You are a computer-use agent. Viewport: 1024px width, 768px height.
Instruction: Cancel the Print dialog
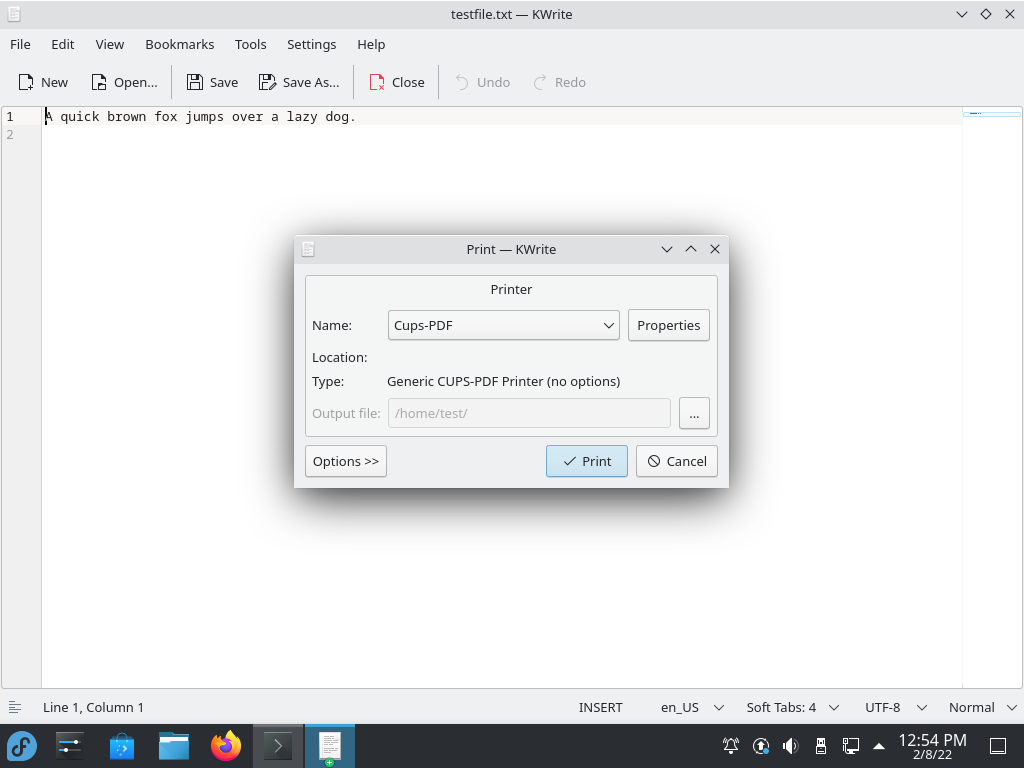[x=677, y=461]
